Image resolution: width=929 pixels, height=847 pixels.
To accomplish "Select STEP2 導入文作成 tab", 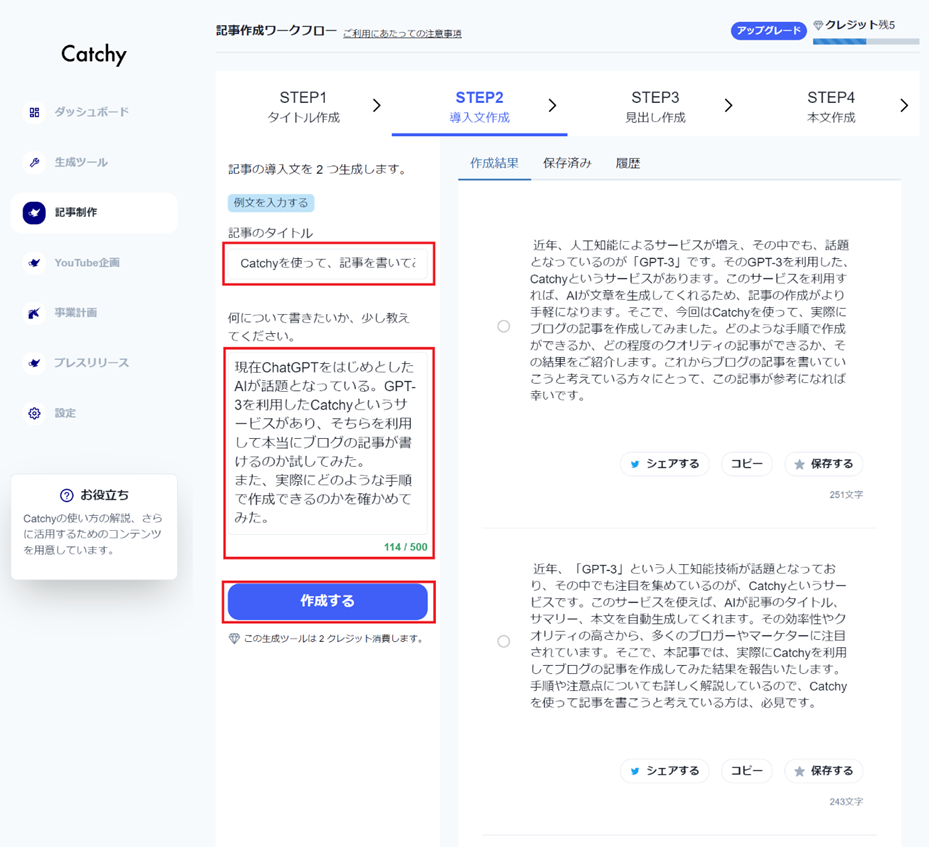I will coord(479,107).
